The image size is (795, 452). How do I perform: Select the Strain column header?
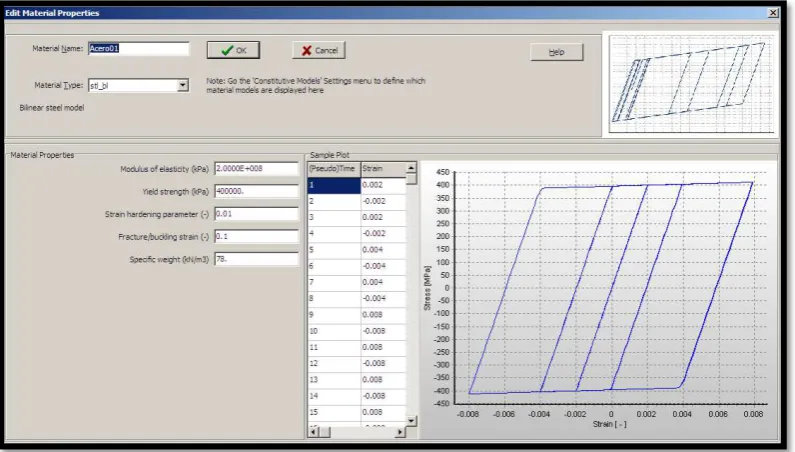tap(383, 168)
